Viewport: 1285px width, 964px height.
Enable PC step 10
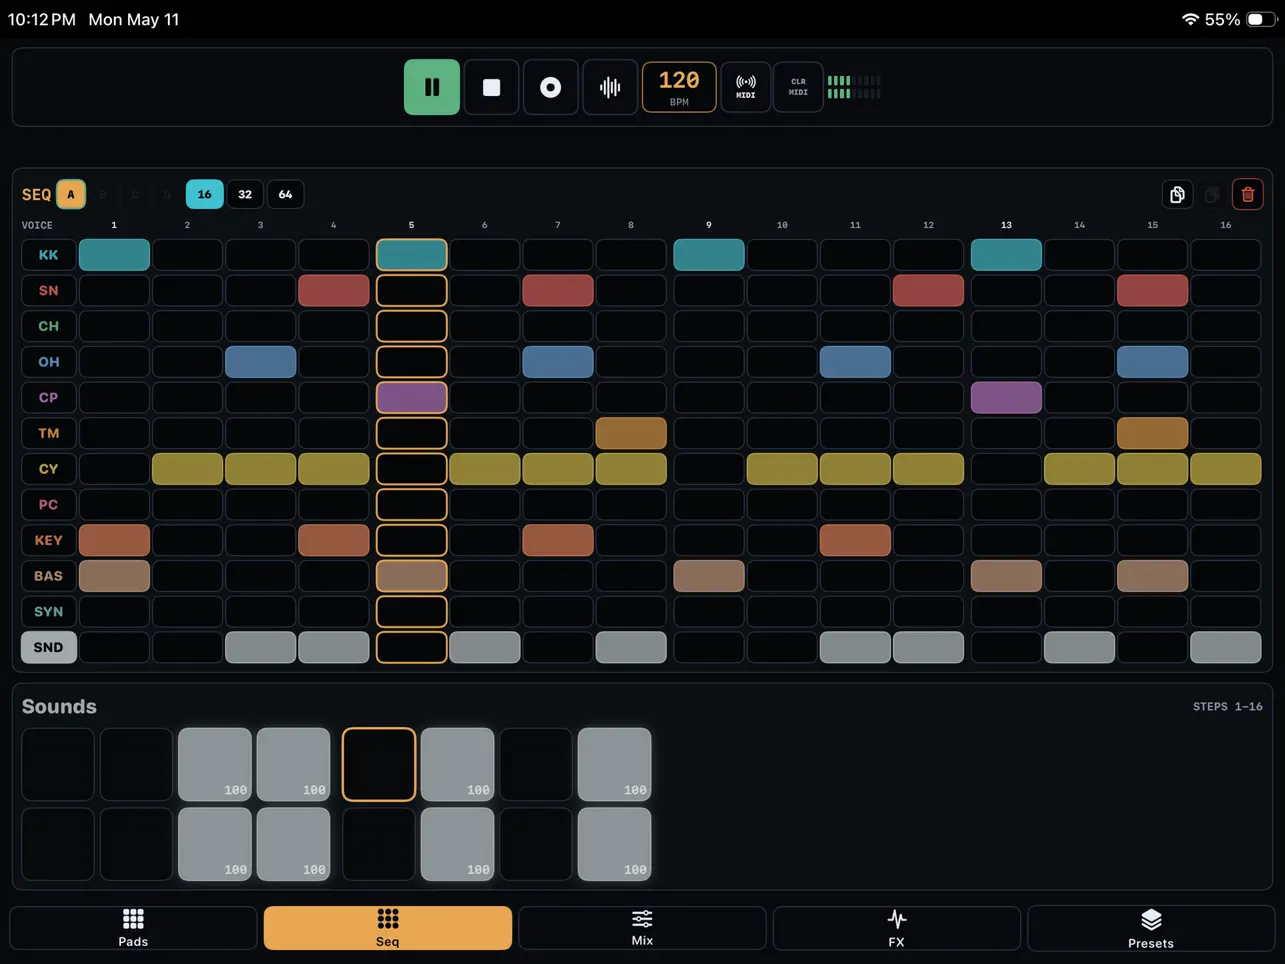[782, 504]
